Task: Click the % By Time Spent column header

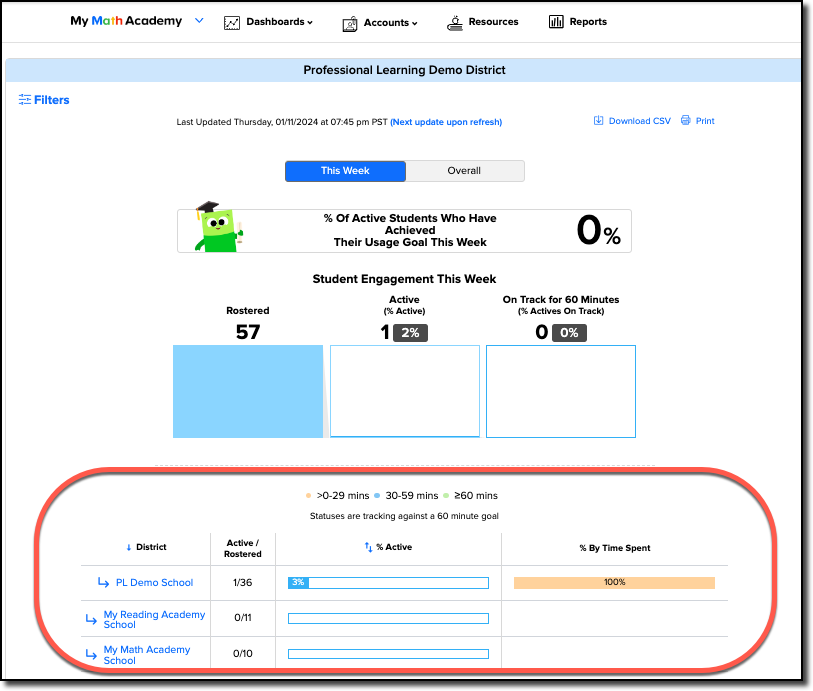Action: click(615, 548)
